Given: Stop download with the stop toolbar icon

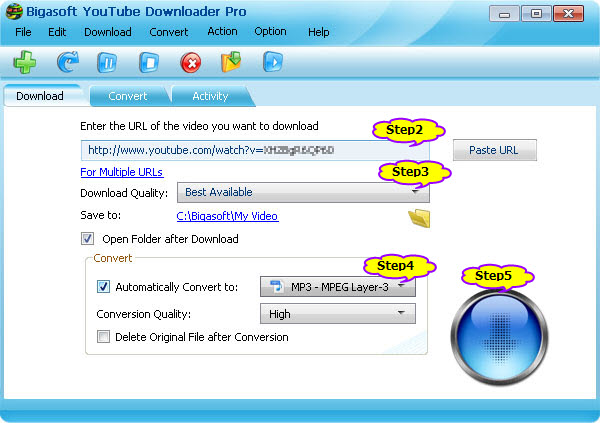Looking at the screenshot, I should click(x=149, y=62).
